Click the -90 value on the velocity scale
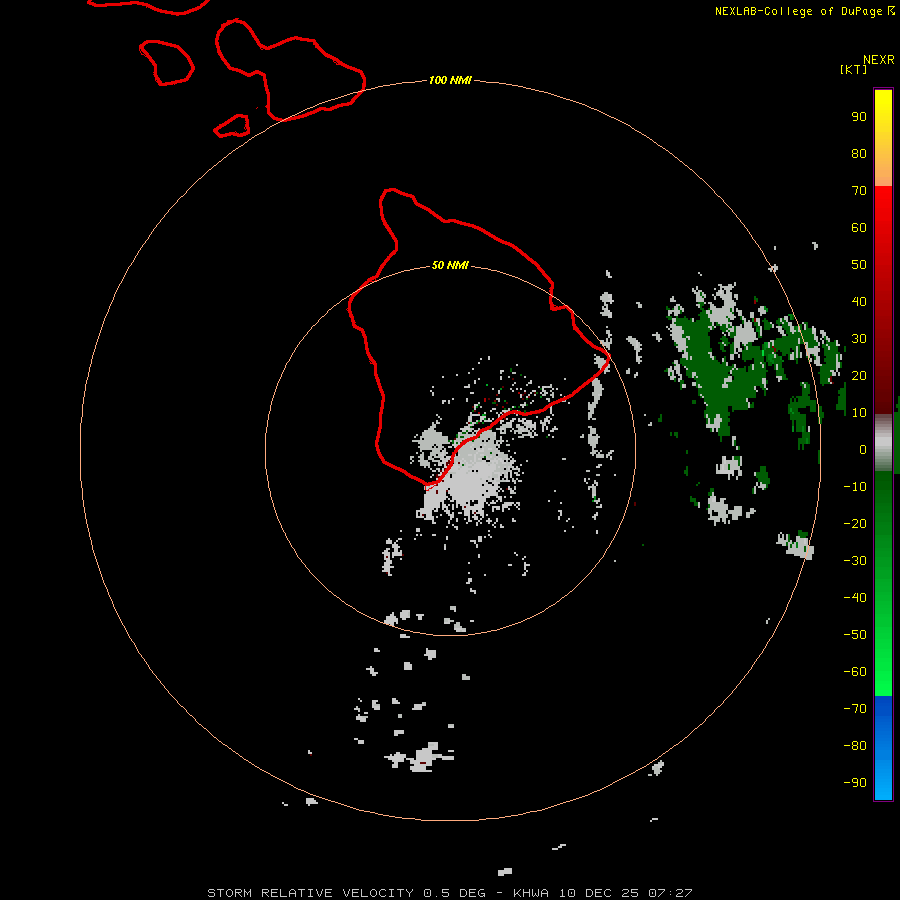900x900 pixels. pos(855,783)
